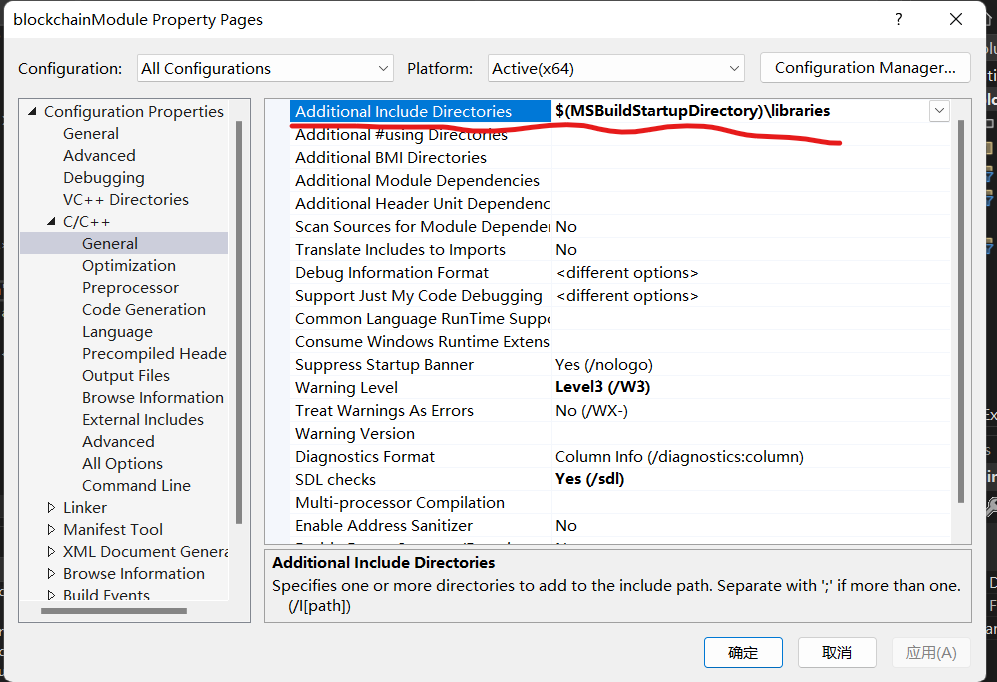Click the tree panel vertical scrollbar

(238, 322)
